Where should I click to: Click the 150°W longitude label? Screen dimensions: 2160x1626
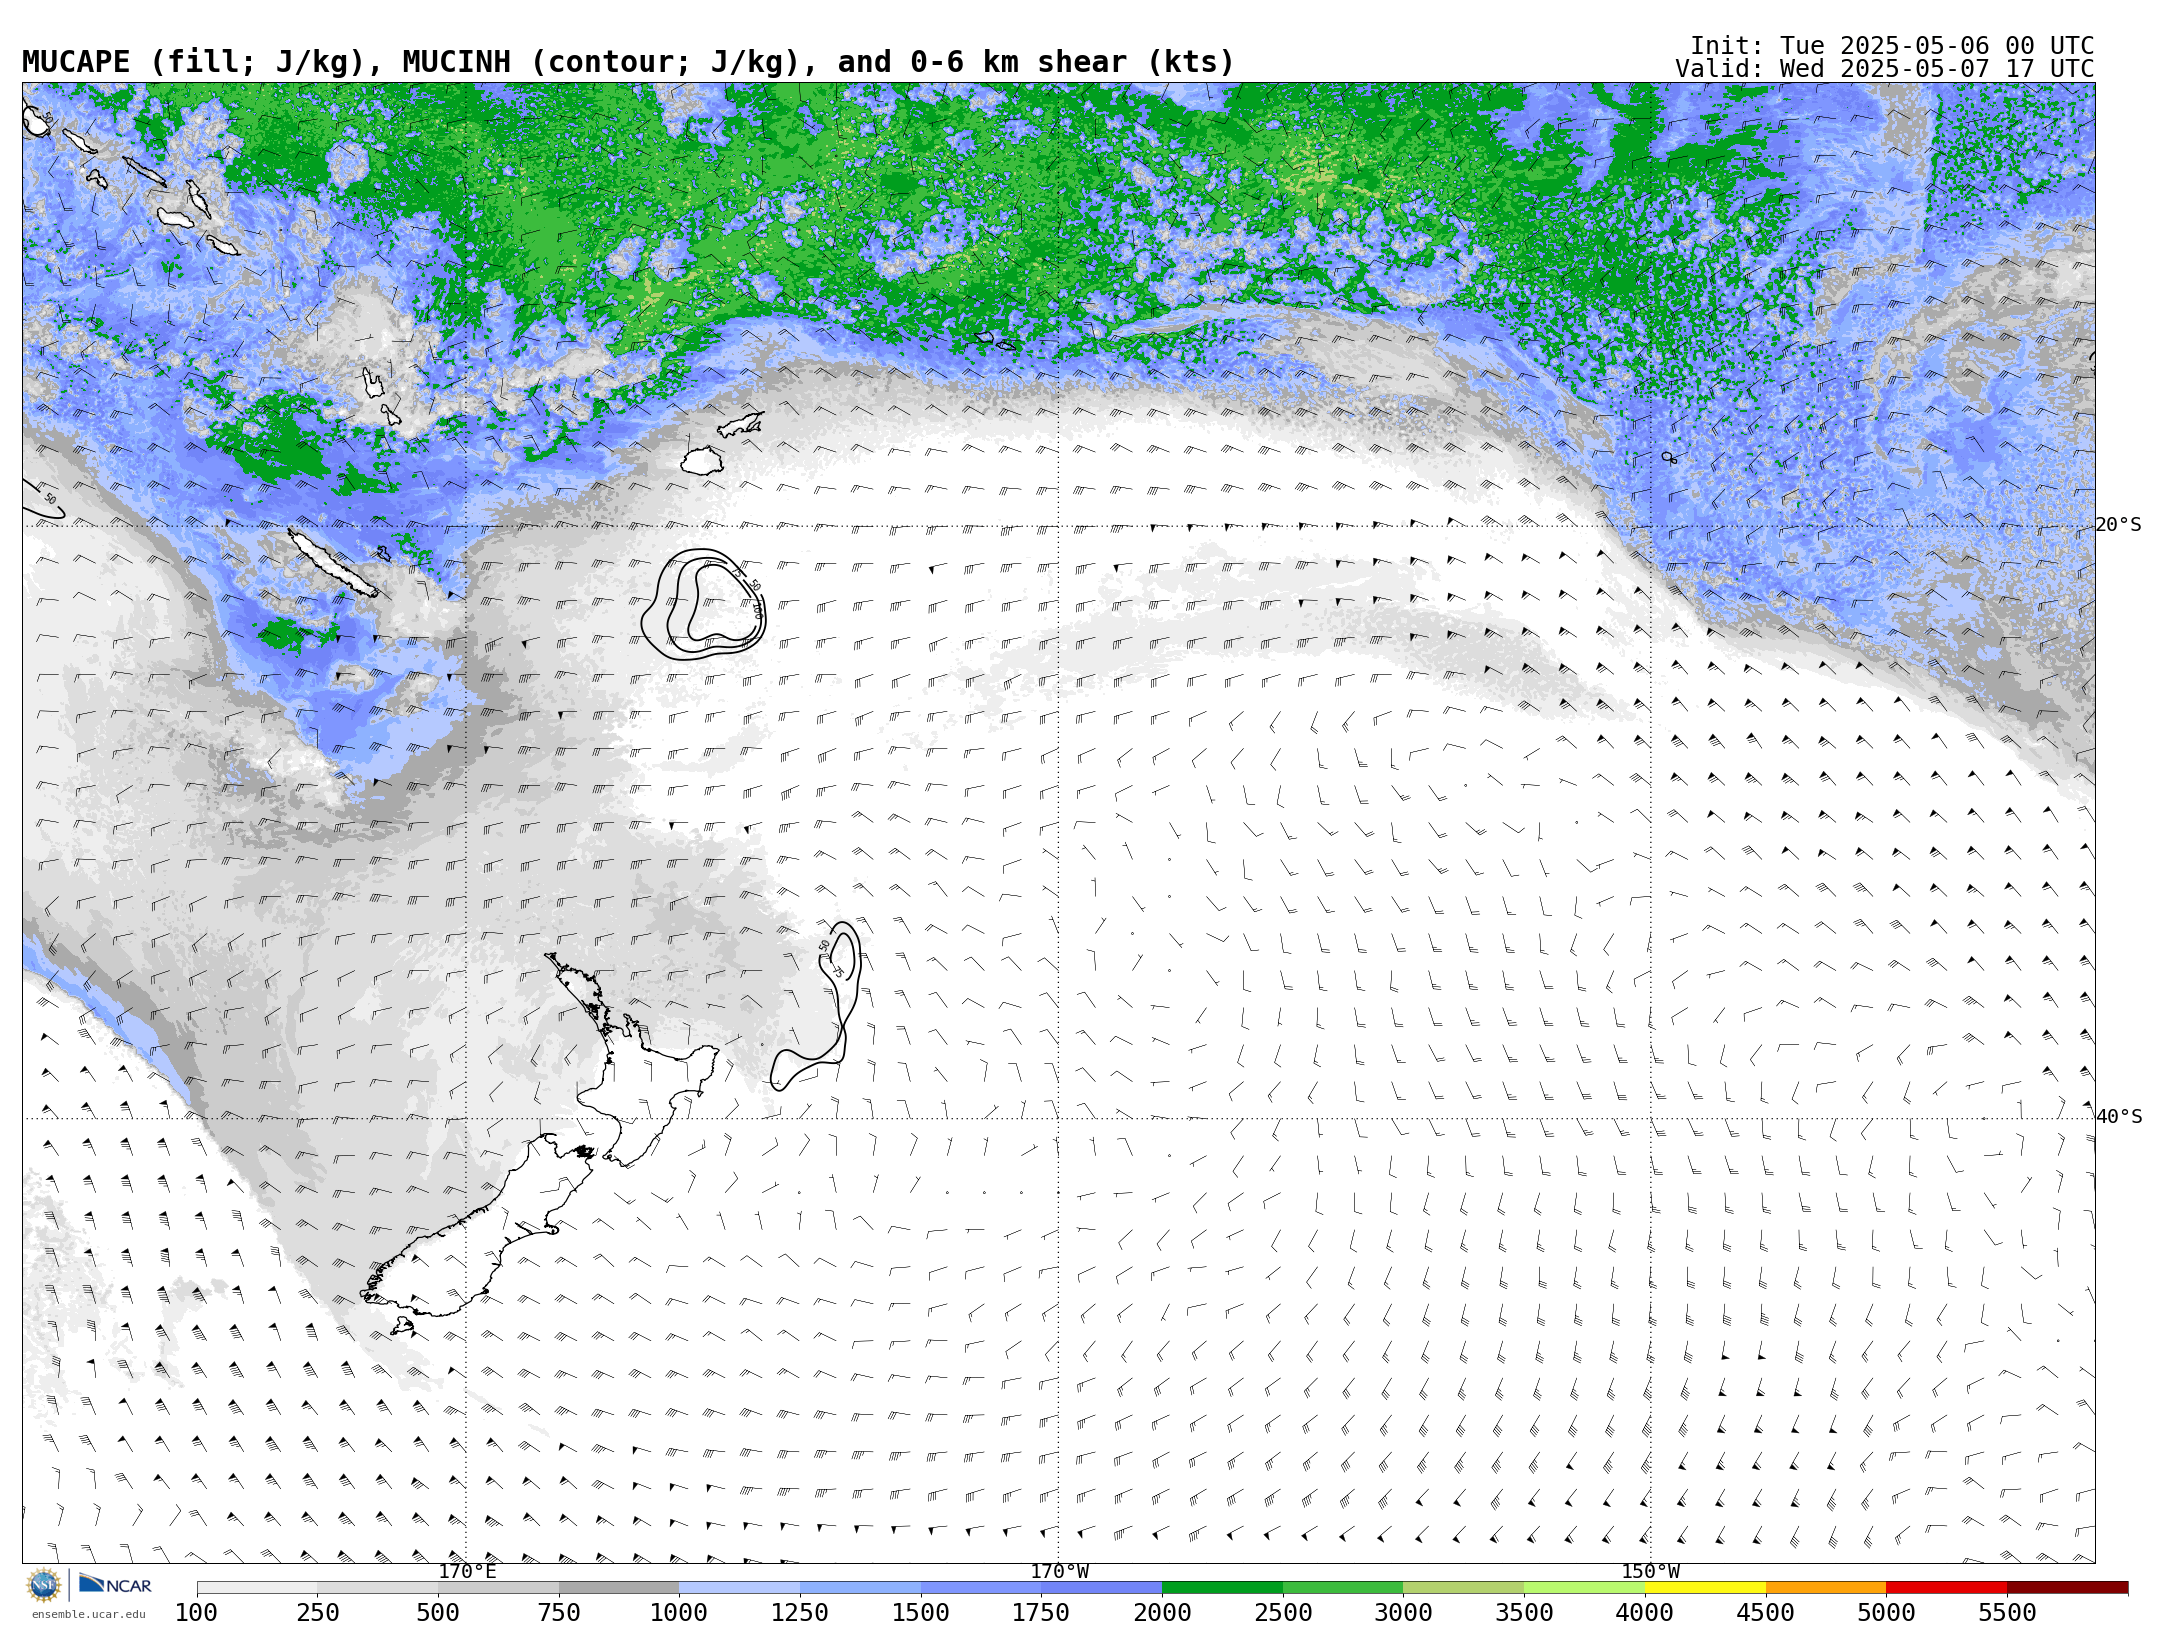tap(1651, 1571)
